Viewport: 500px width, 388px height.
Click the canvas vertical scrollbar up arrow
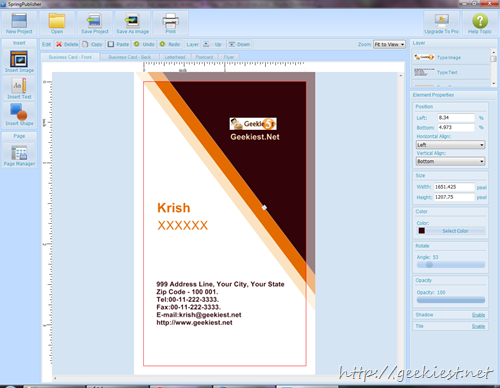[401, 76]
